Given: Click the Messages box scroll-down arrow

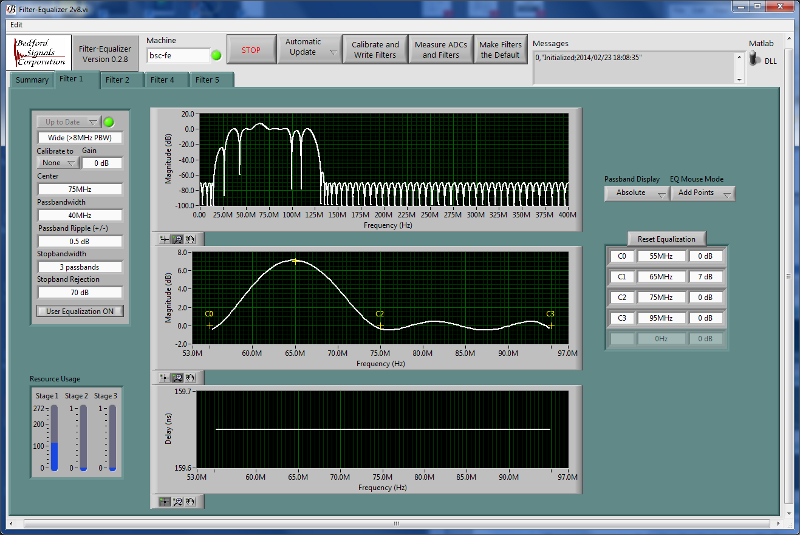Looking at the screenshot, I should [x=739, y=79].
